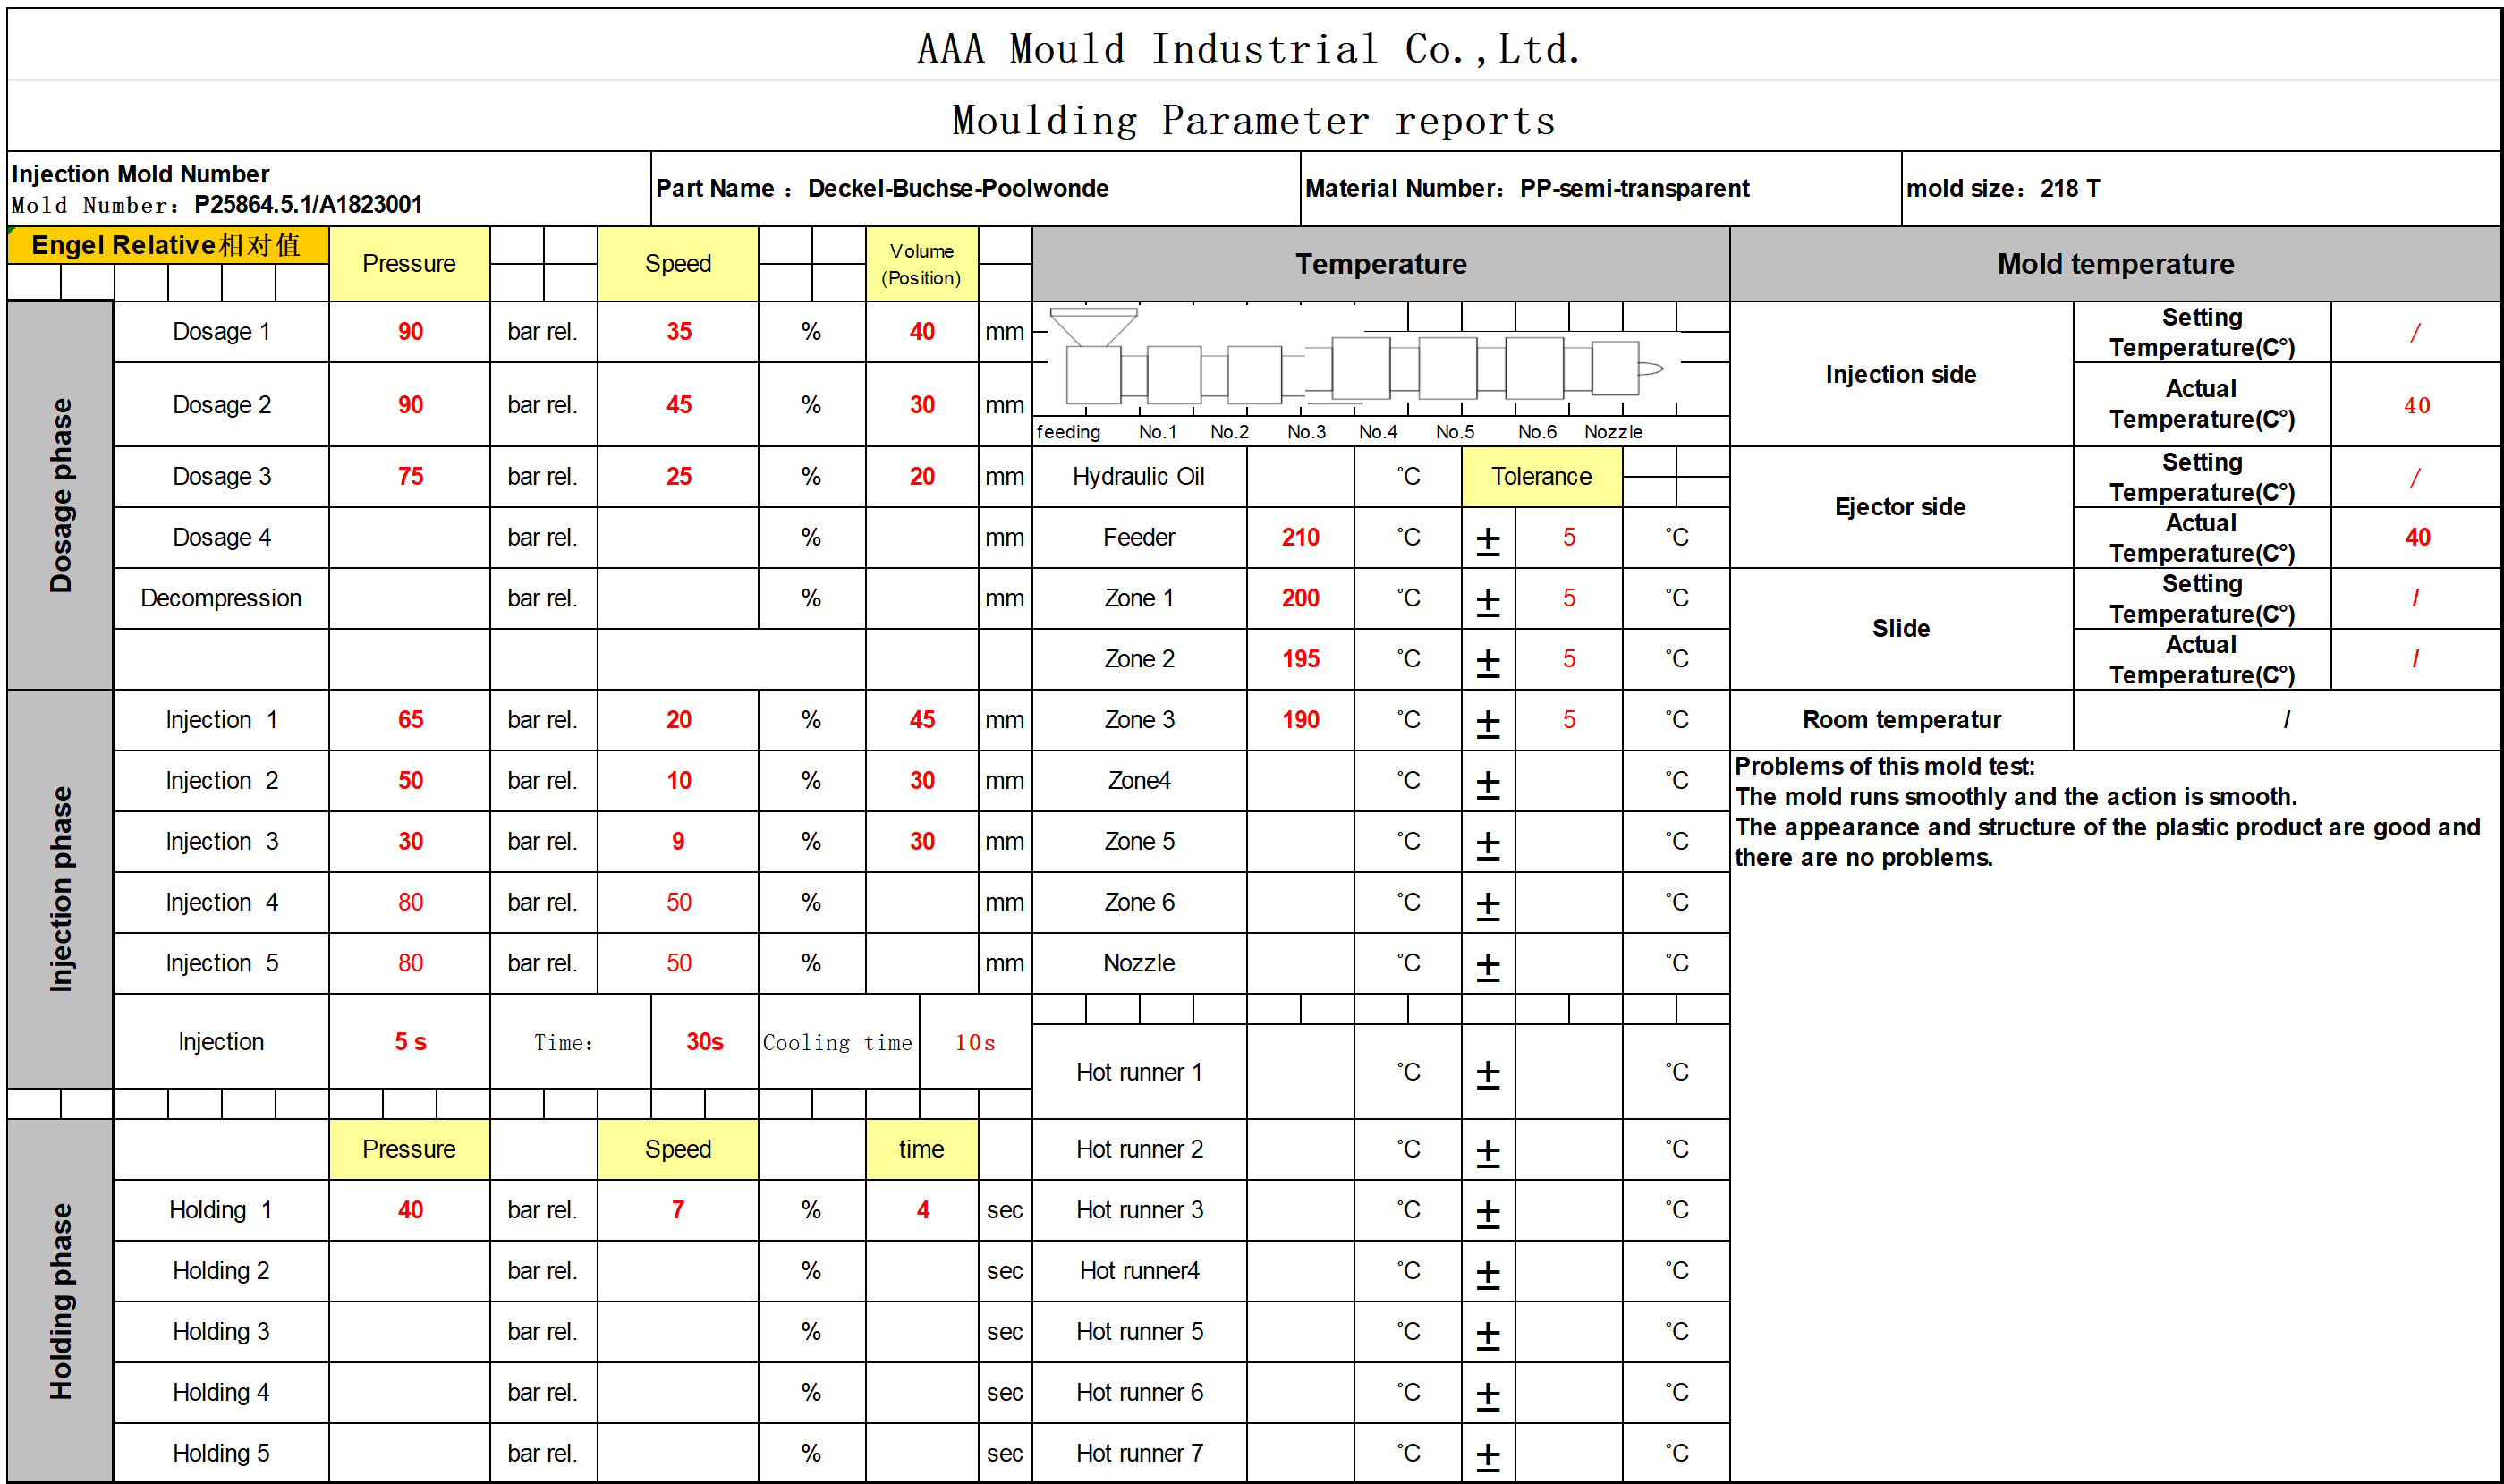Image resolution: width=2504 pixels, height=1484 pixels.
Task: Select Ejector side actual temperature 40
Action: [x=2417, y=537]
